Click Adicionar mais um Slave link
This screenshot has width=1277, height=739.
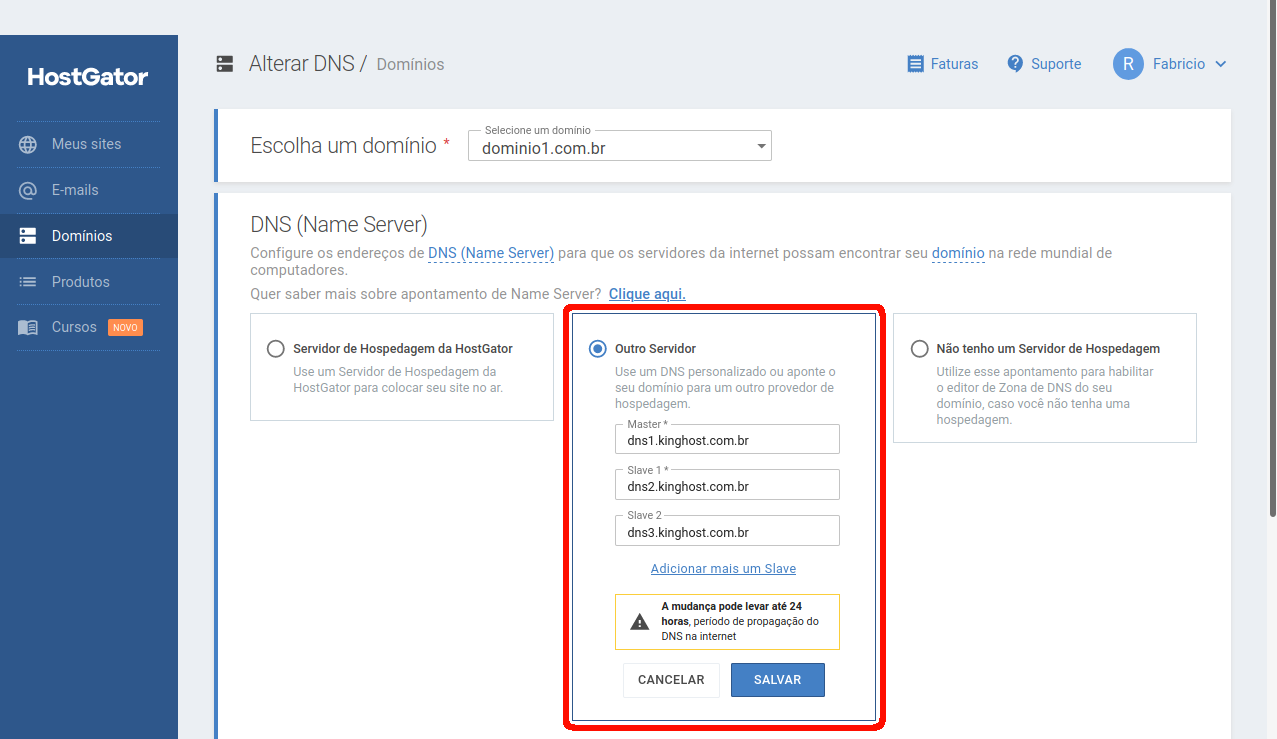tap(723, 568)
